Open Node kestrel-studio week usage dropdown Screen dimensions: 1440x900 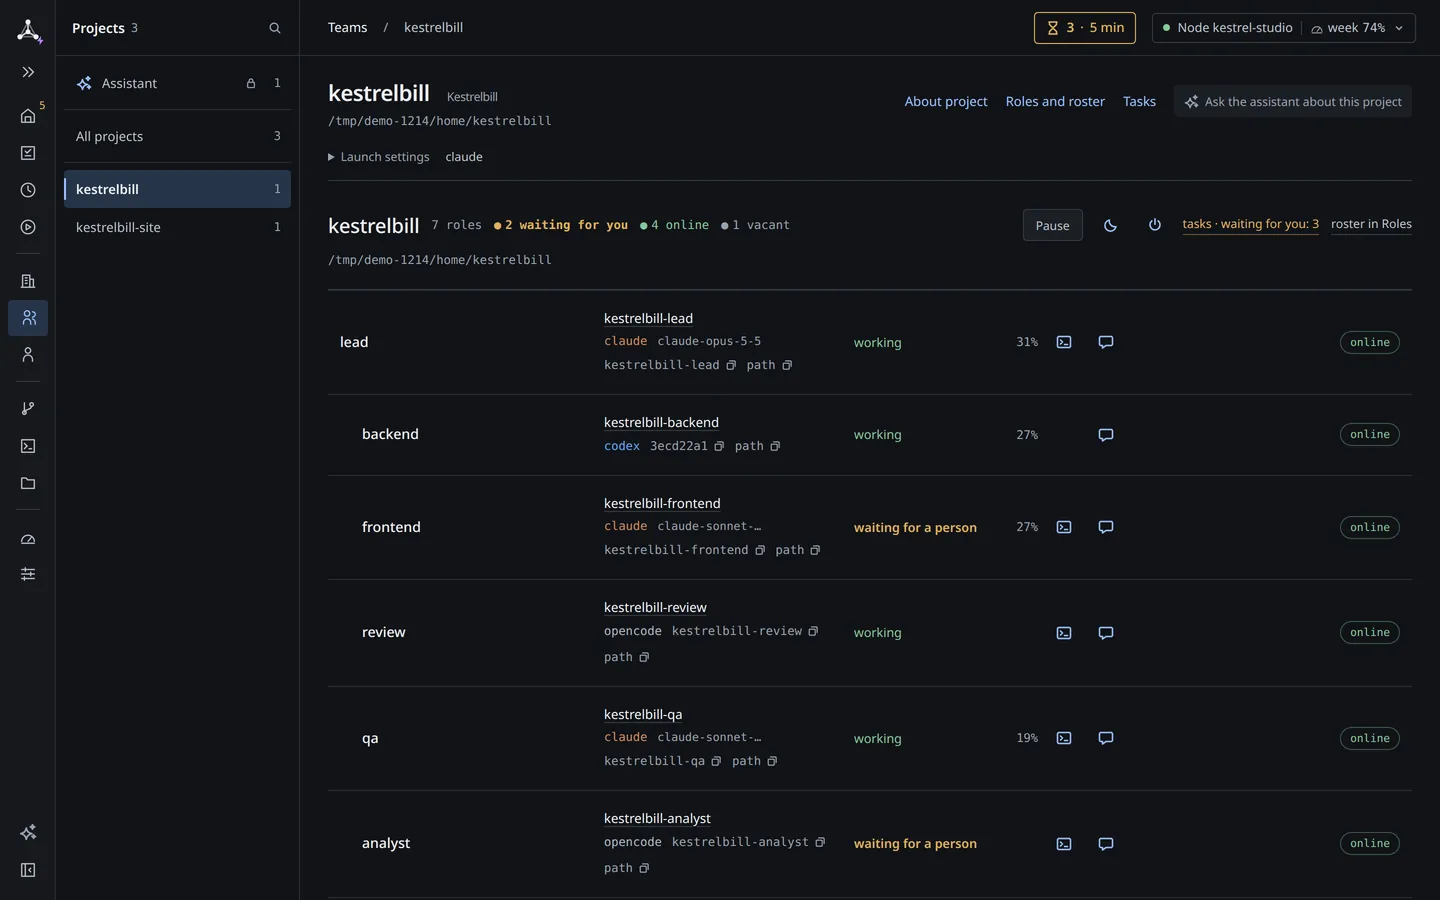click(1283, 28)
